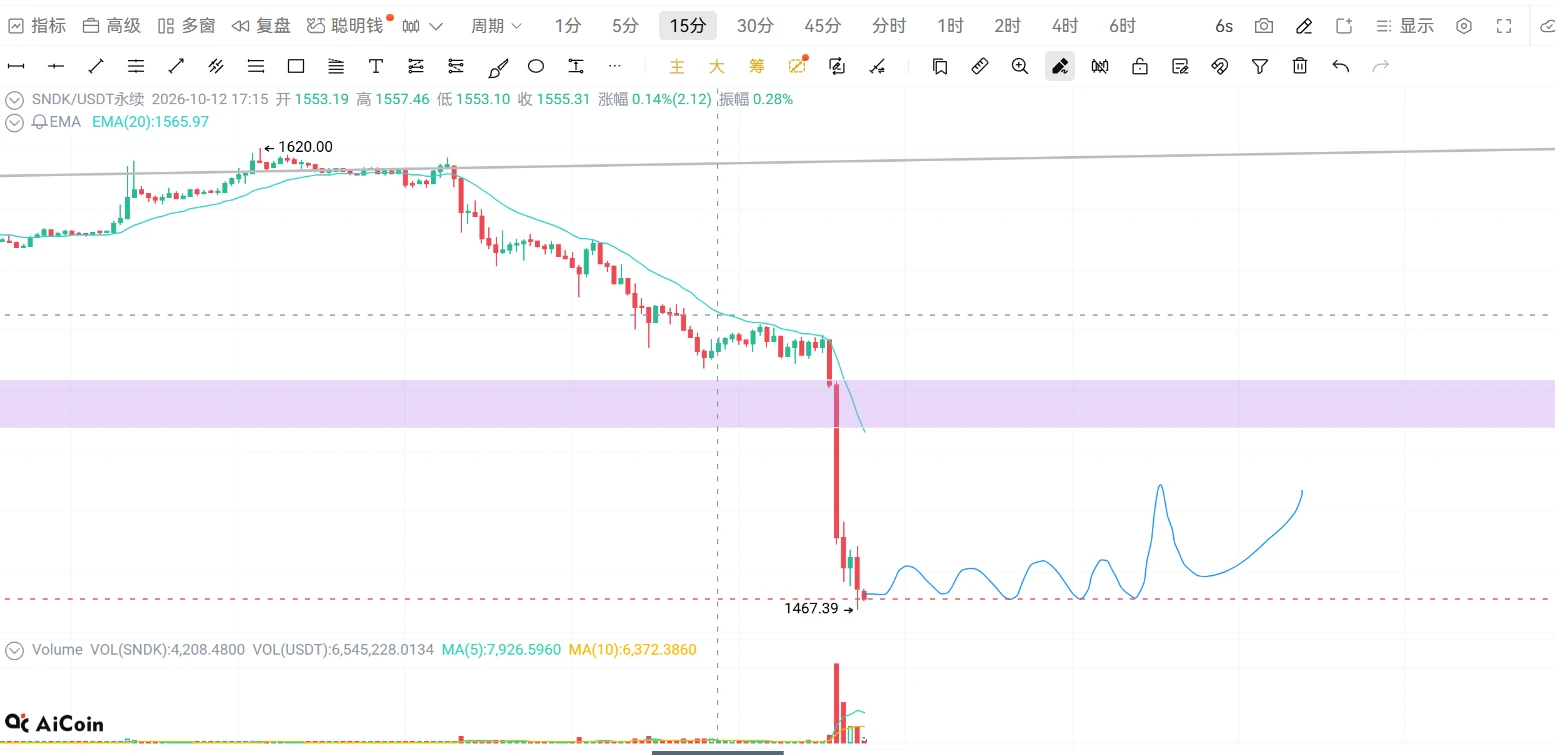Select the 分时 time-sharing view
The height and width of the screenshot is (755, 1555).
coord(889,26)
